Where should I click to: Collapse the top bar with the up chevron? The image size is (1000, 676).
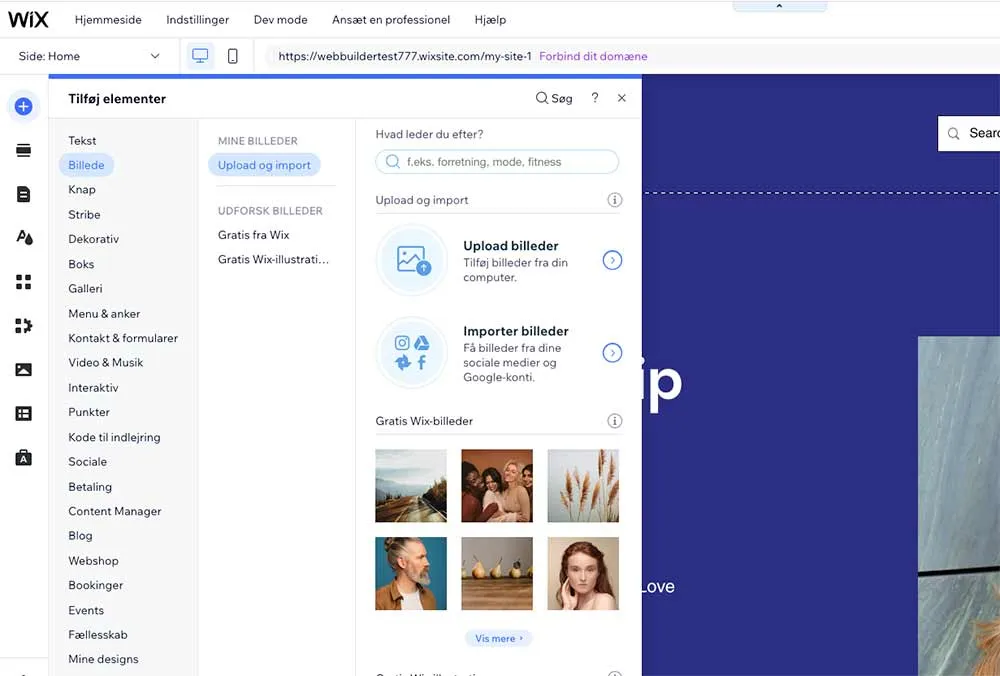tap(779, 6)
